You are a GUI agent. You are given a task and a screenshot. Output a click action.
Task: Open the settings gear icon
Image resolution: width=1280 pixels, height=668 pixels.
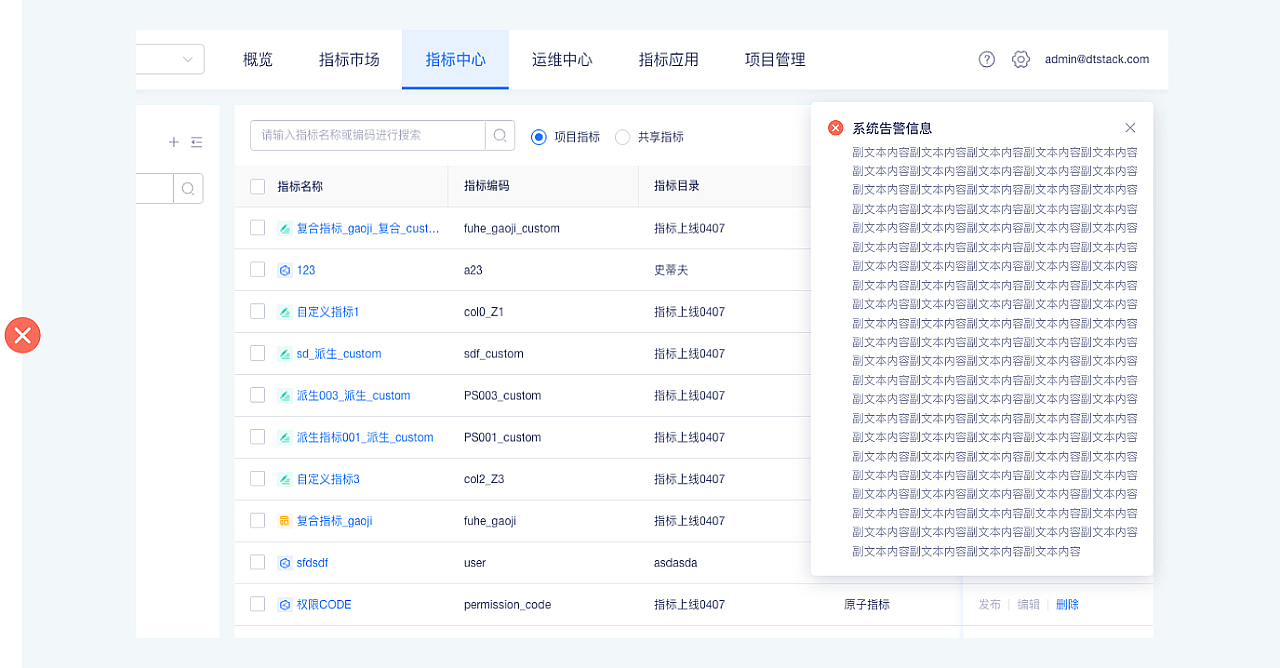[x=1020, y=59]
